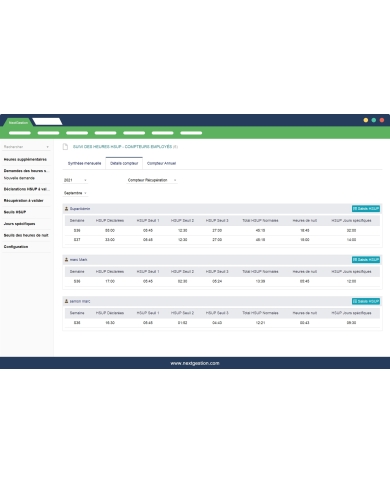Select the NextGestion browser tab
Screen dimensions: 390x484
(18, 122)
